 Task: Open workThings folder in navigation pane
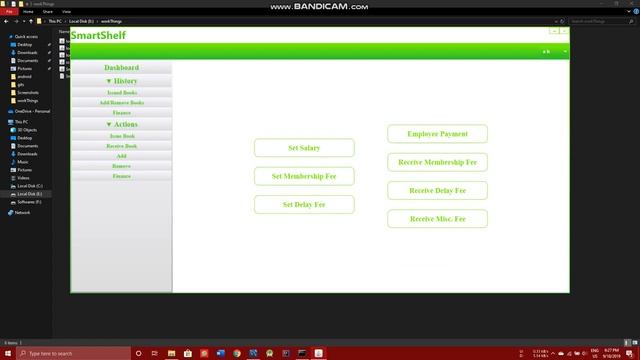28,101
